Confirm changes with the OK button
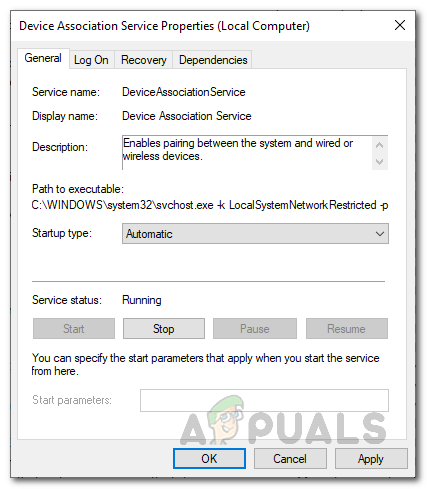 point(209,459)
